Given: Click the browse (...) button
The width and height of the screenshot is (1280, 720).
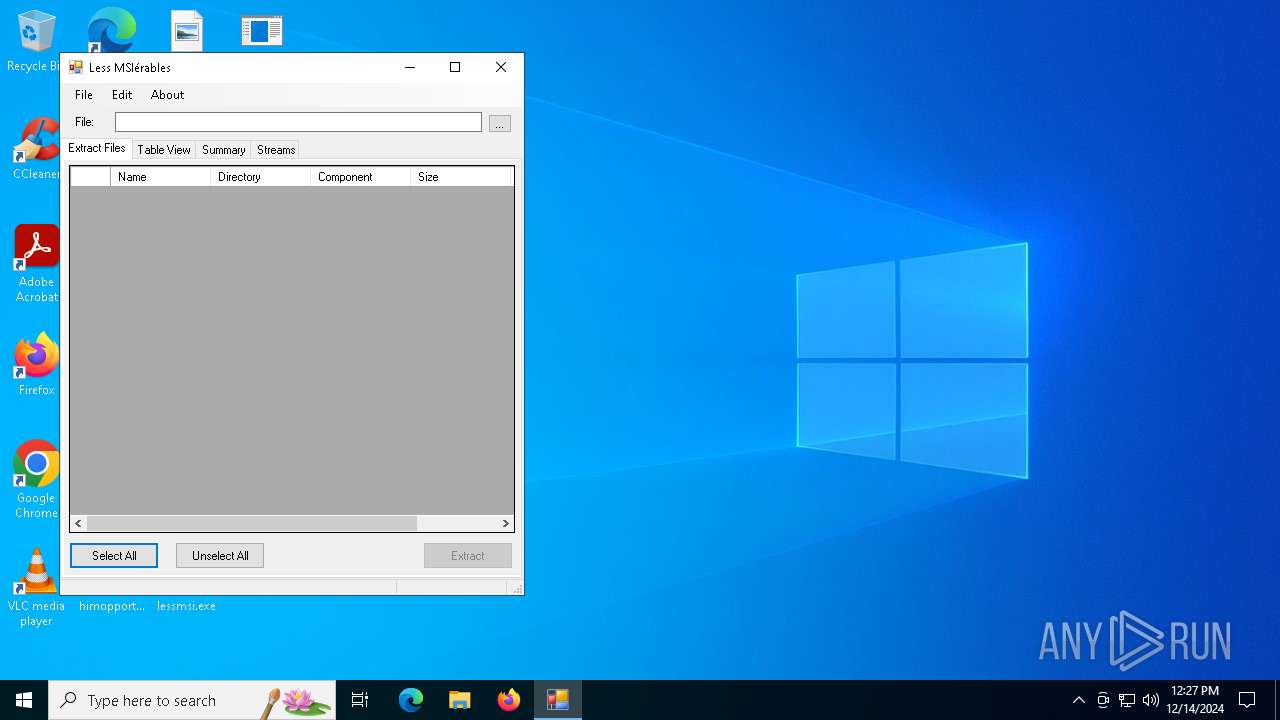Looking at the screenshot, I should point(500,123).
